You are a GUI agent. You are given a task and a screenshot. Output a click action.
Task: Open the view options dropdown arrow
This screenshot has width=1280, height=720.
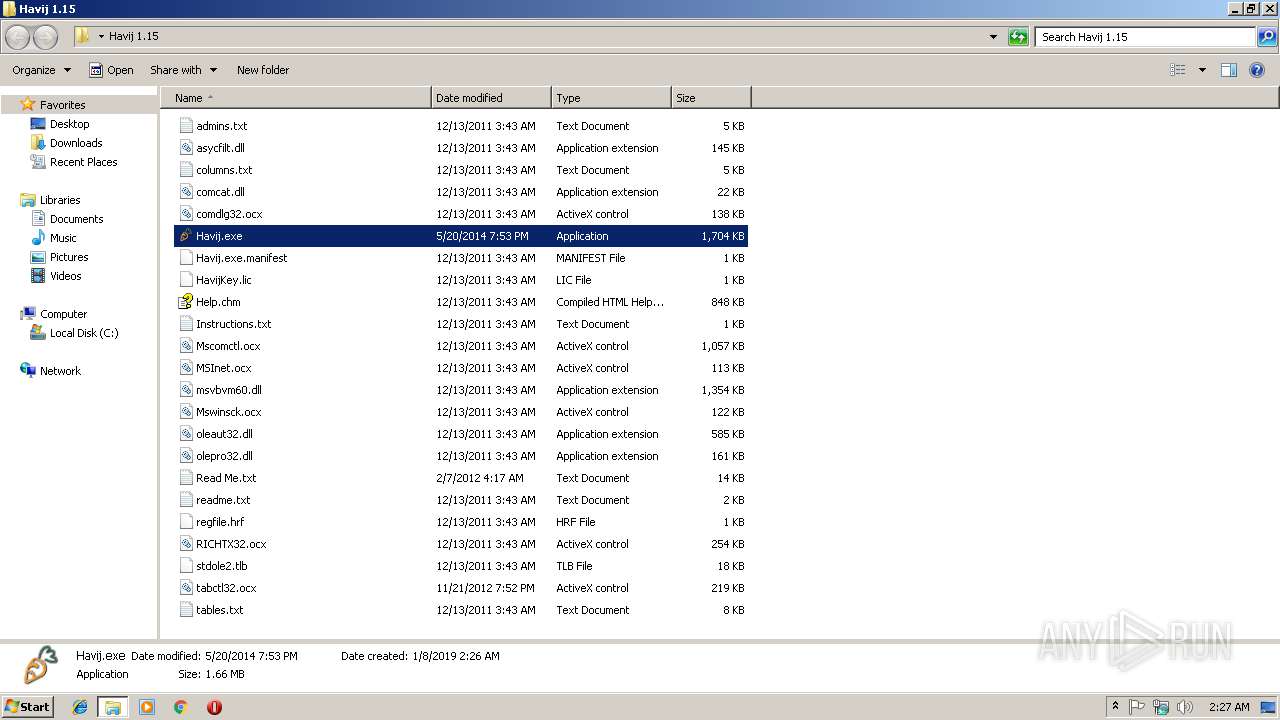1202,70
